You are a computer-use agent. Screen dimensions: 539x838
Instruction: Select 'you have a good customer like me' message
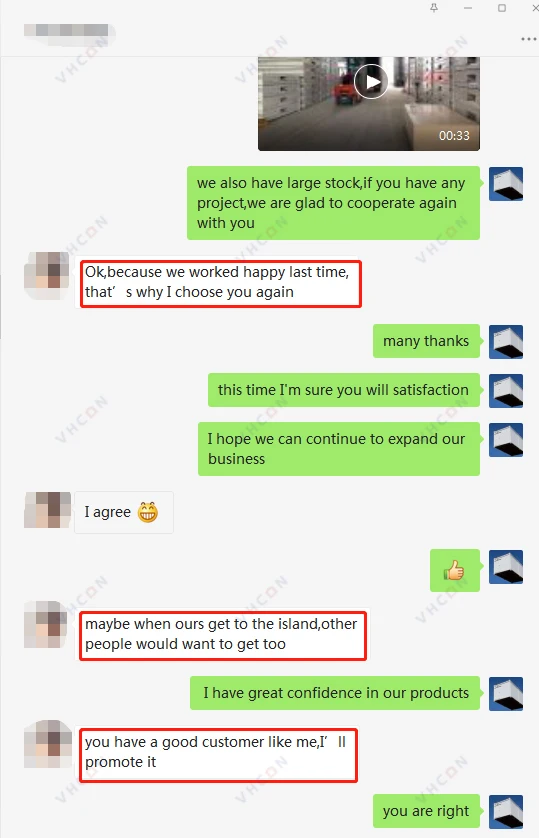[218, 755]
